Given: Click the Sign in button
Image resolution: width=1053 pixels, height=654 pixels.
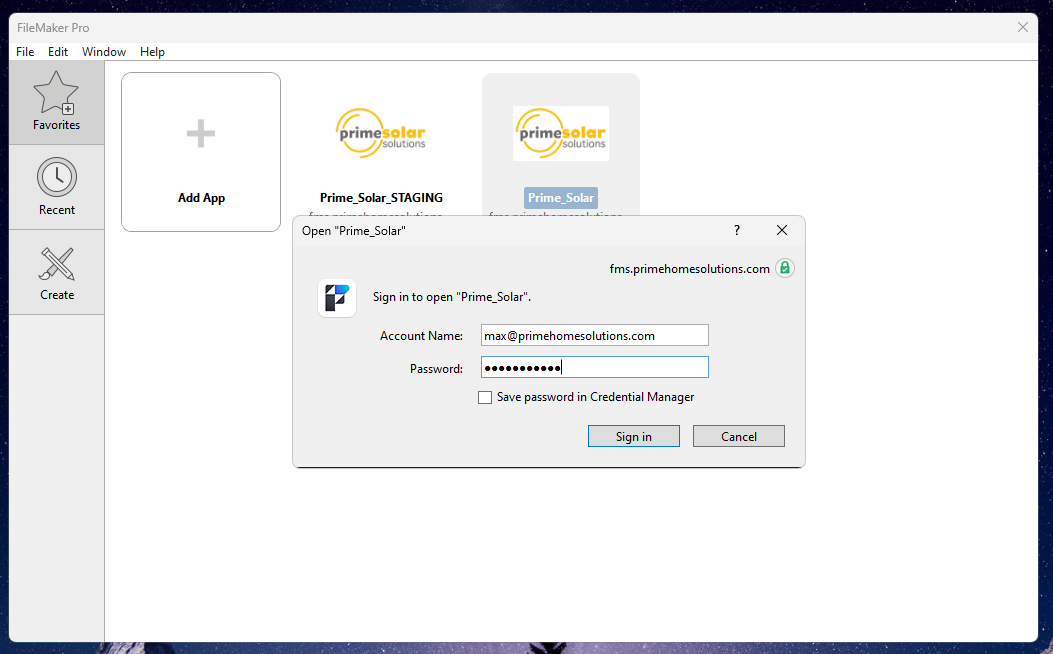Looking at the screenshot, I should pos(633,436).
